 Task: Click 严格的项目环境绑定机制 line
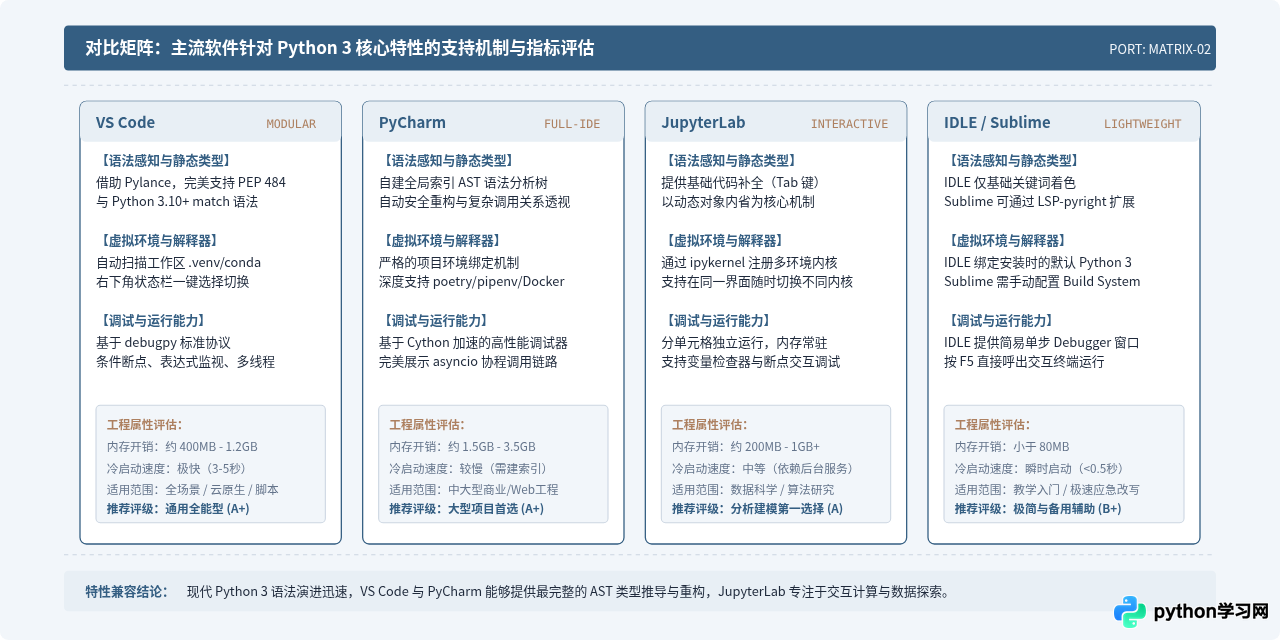pos(449,262)
